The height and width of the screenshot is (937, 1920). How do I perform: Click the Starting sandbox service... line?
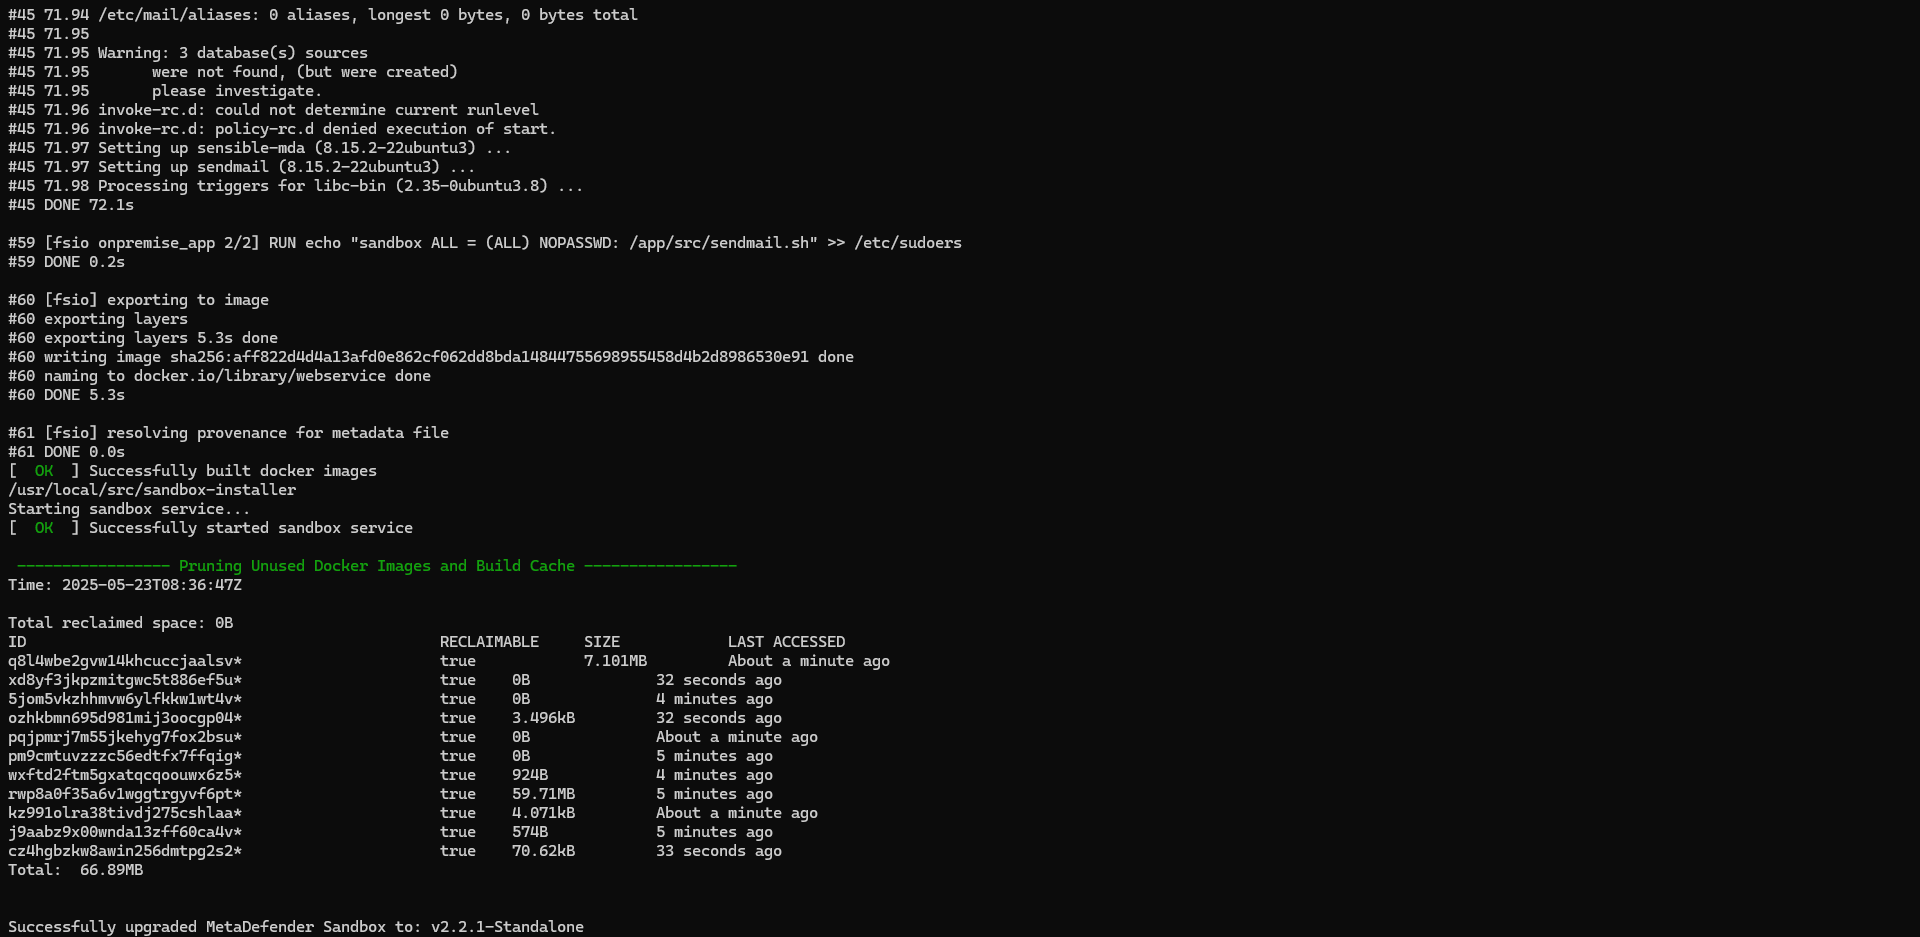(x=129, y=509)
